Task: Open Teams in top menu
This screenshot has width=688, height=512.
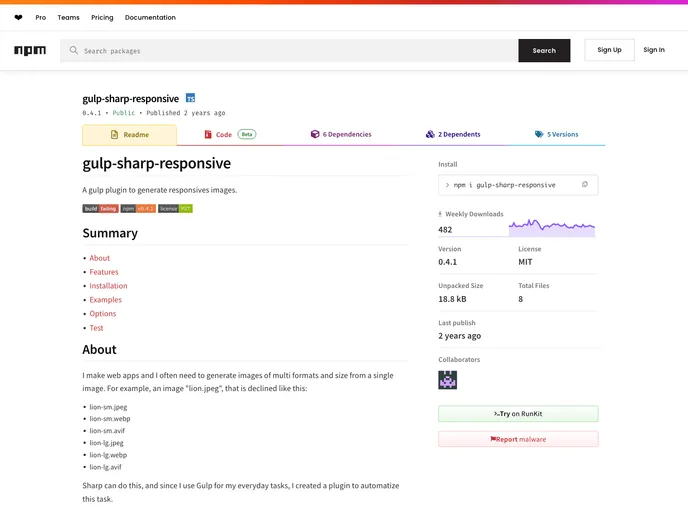Action: (68, 18)
